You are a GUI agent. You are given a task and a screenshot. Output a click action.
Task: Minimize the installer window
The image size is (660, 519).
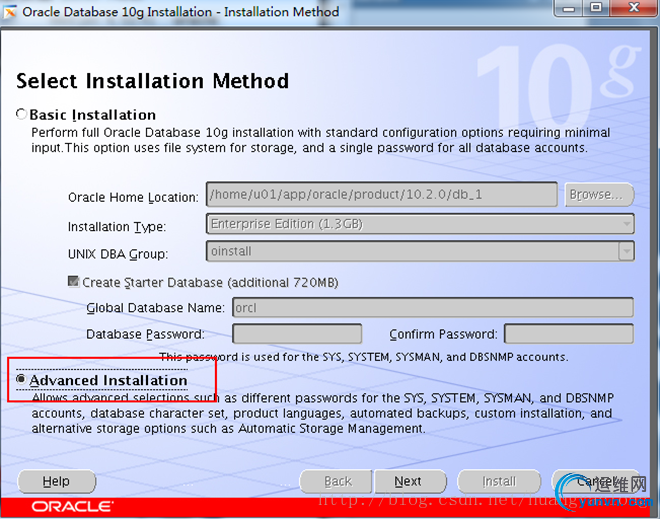tap(569, 8)
